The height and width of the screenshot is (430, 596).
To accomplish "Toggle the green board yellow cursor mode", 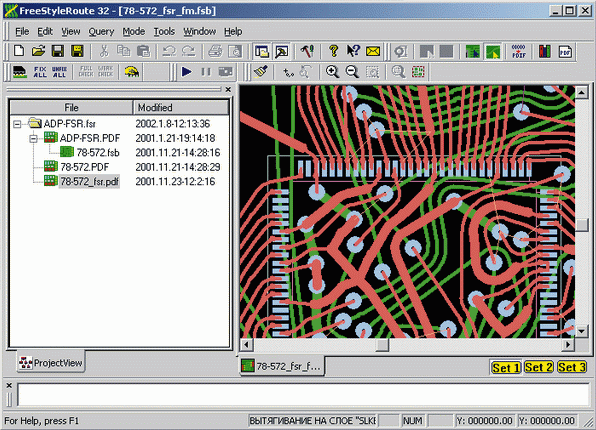I will click(x=493, y=51).
